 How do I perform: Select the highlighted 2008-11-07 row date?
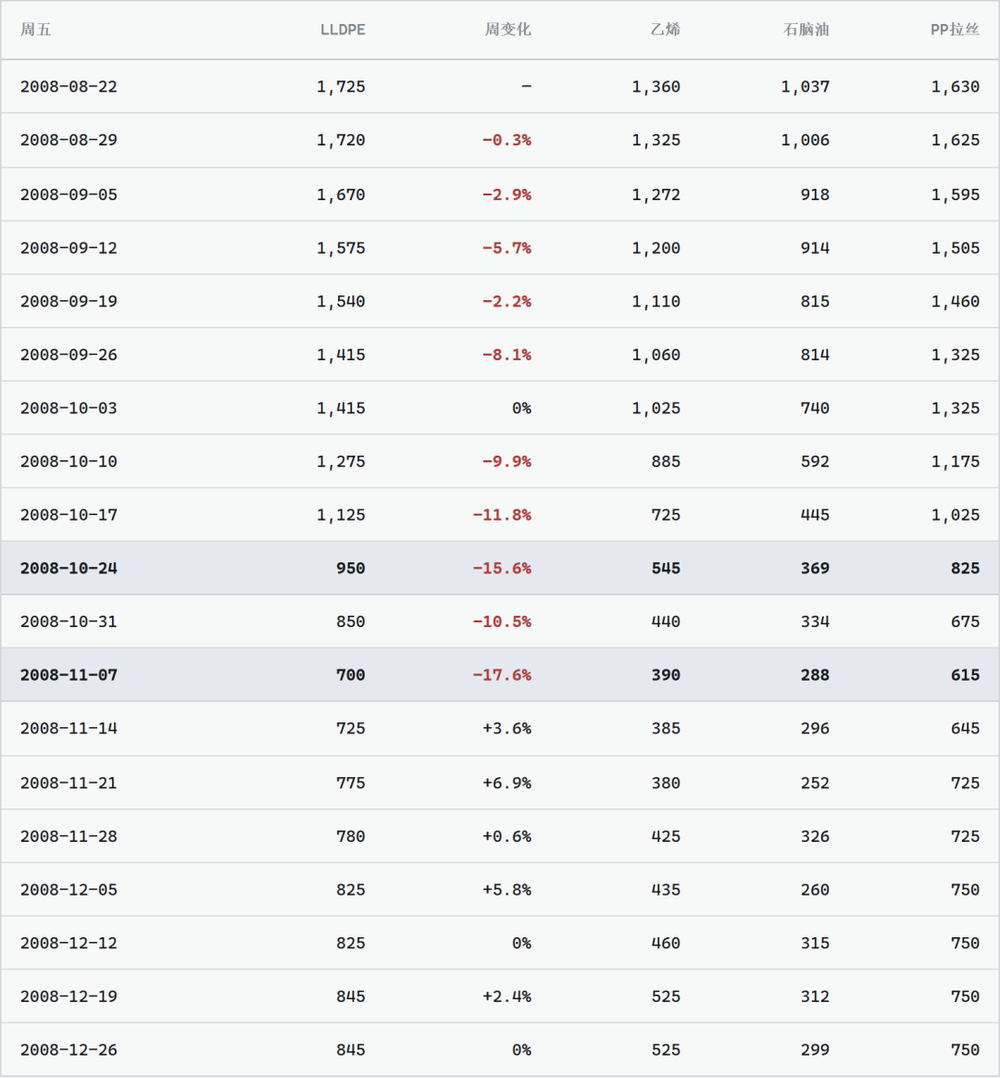69,675
